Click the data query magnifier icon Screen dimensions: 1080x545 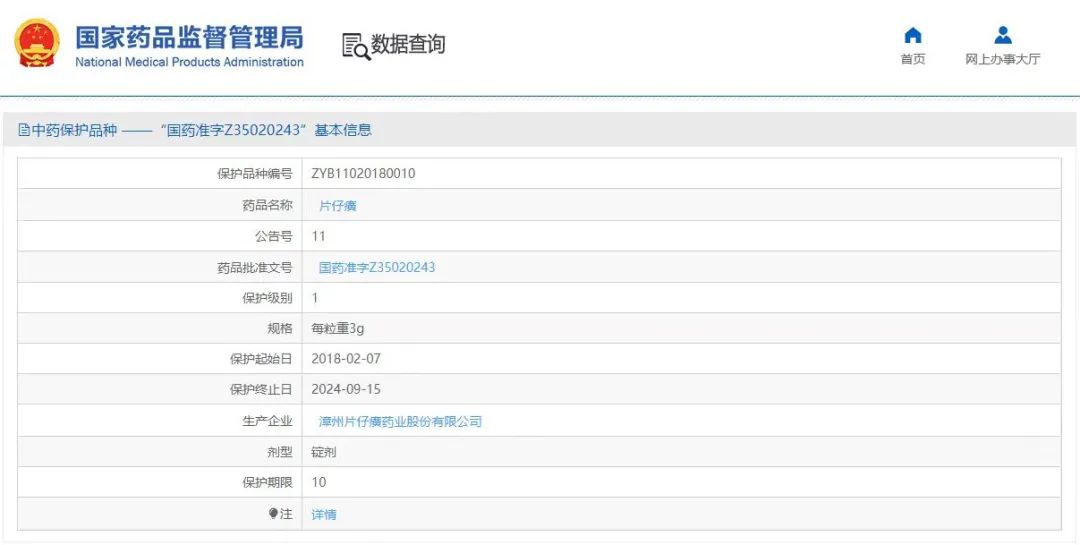click(x=356, y=46)
